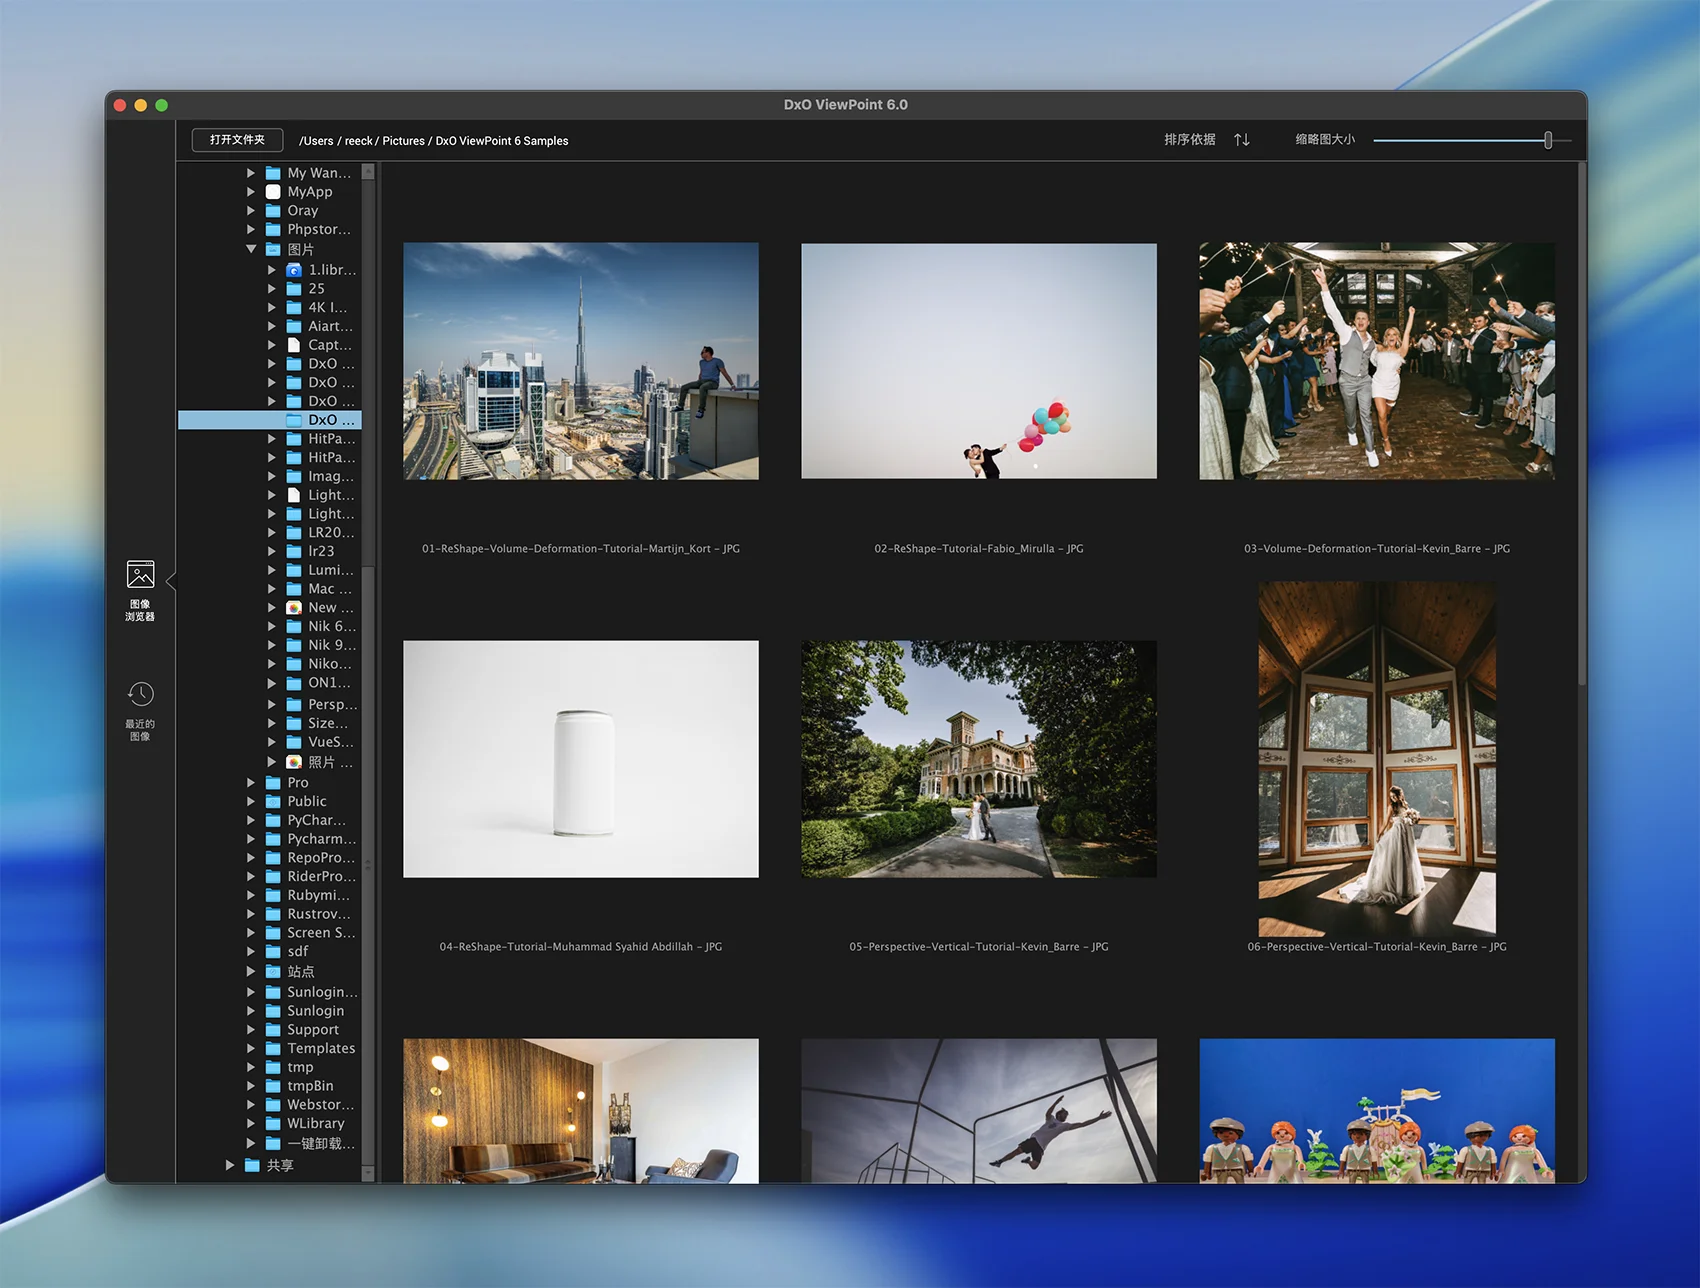Image resolution: width=1700 pixels, height=1288 pixels.
Task: Select the RepoPro… folder in the tree
Action: point(321,857)
